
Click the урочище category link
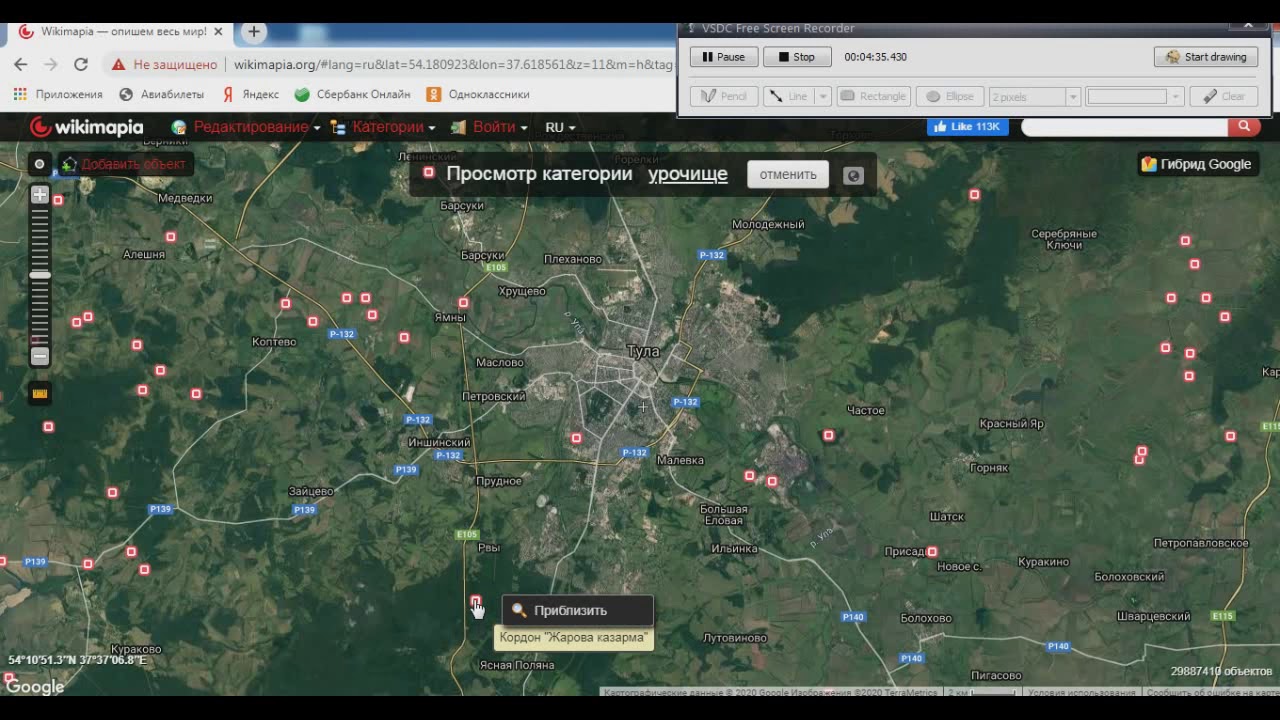pos(688,174)
